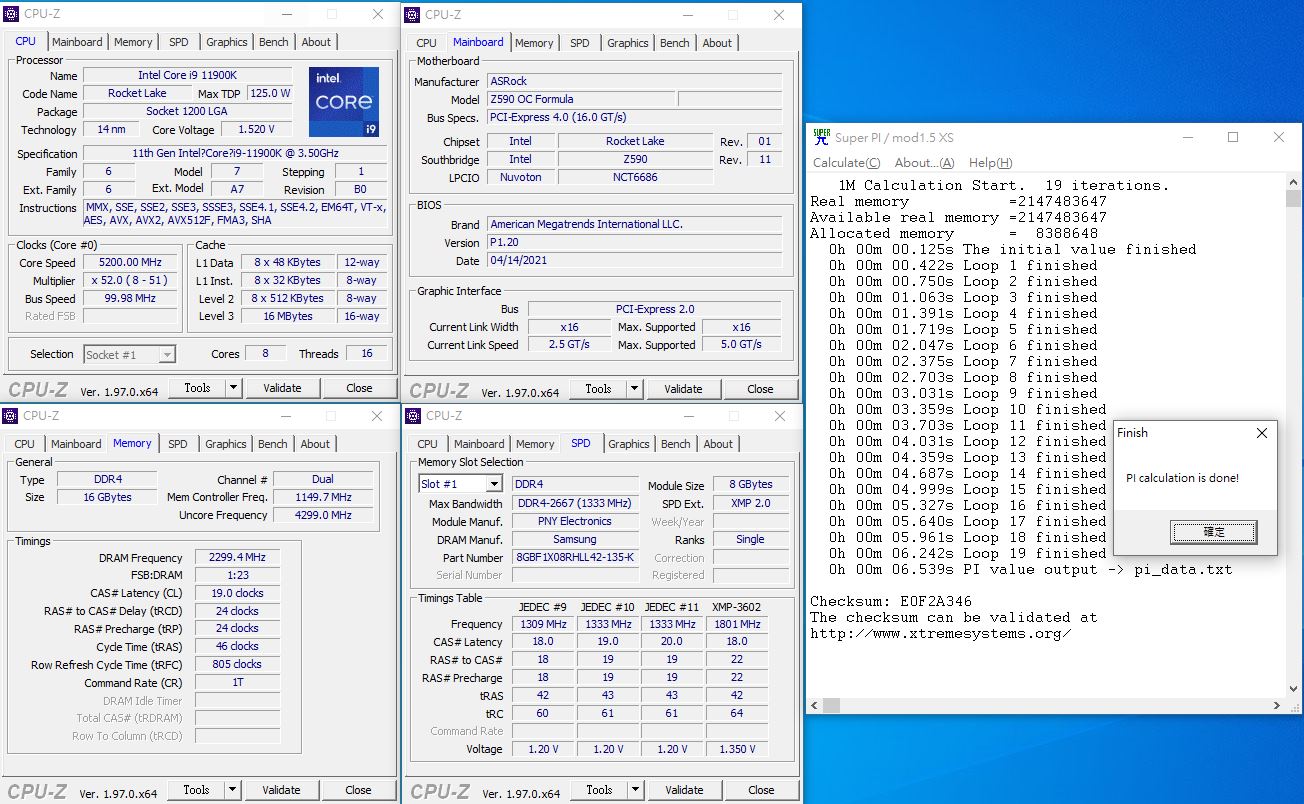This screenshot has height=804, width=1304.
Task: Open the CPU tab in the Memory window
Action: pos(24,444)
